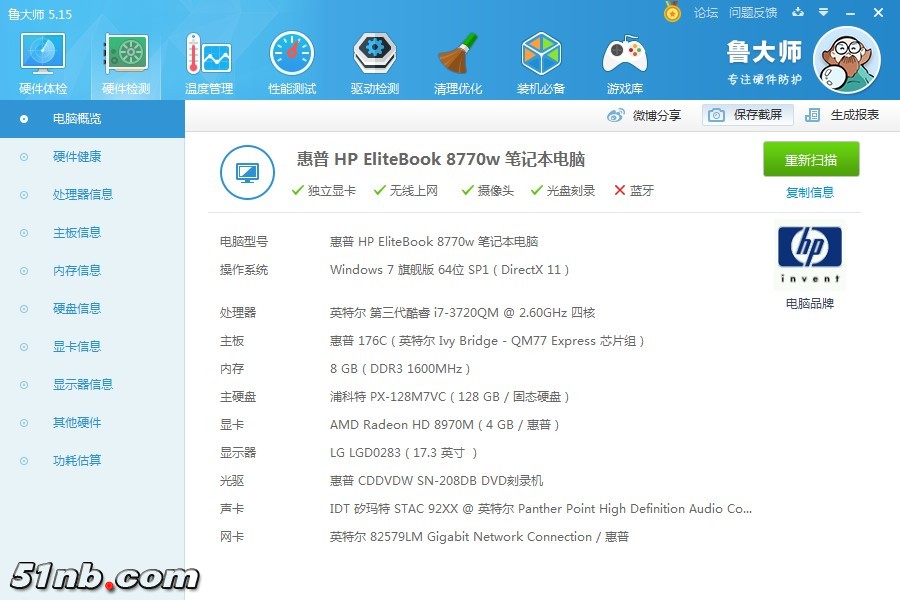
Task: Click the Weibo share icon
Action: click(615, 115)
